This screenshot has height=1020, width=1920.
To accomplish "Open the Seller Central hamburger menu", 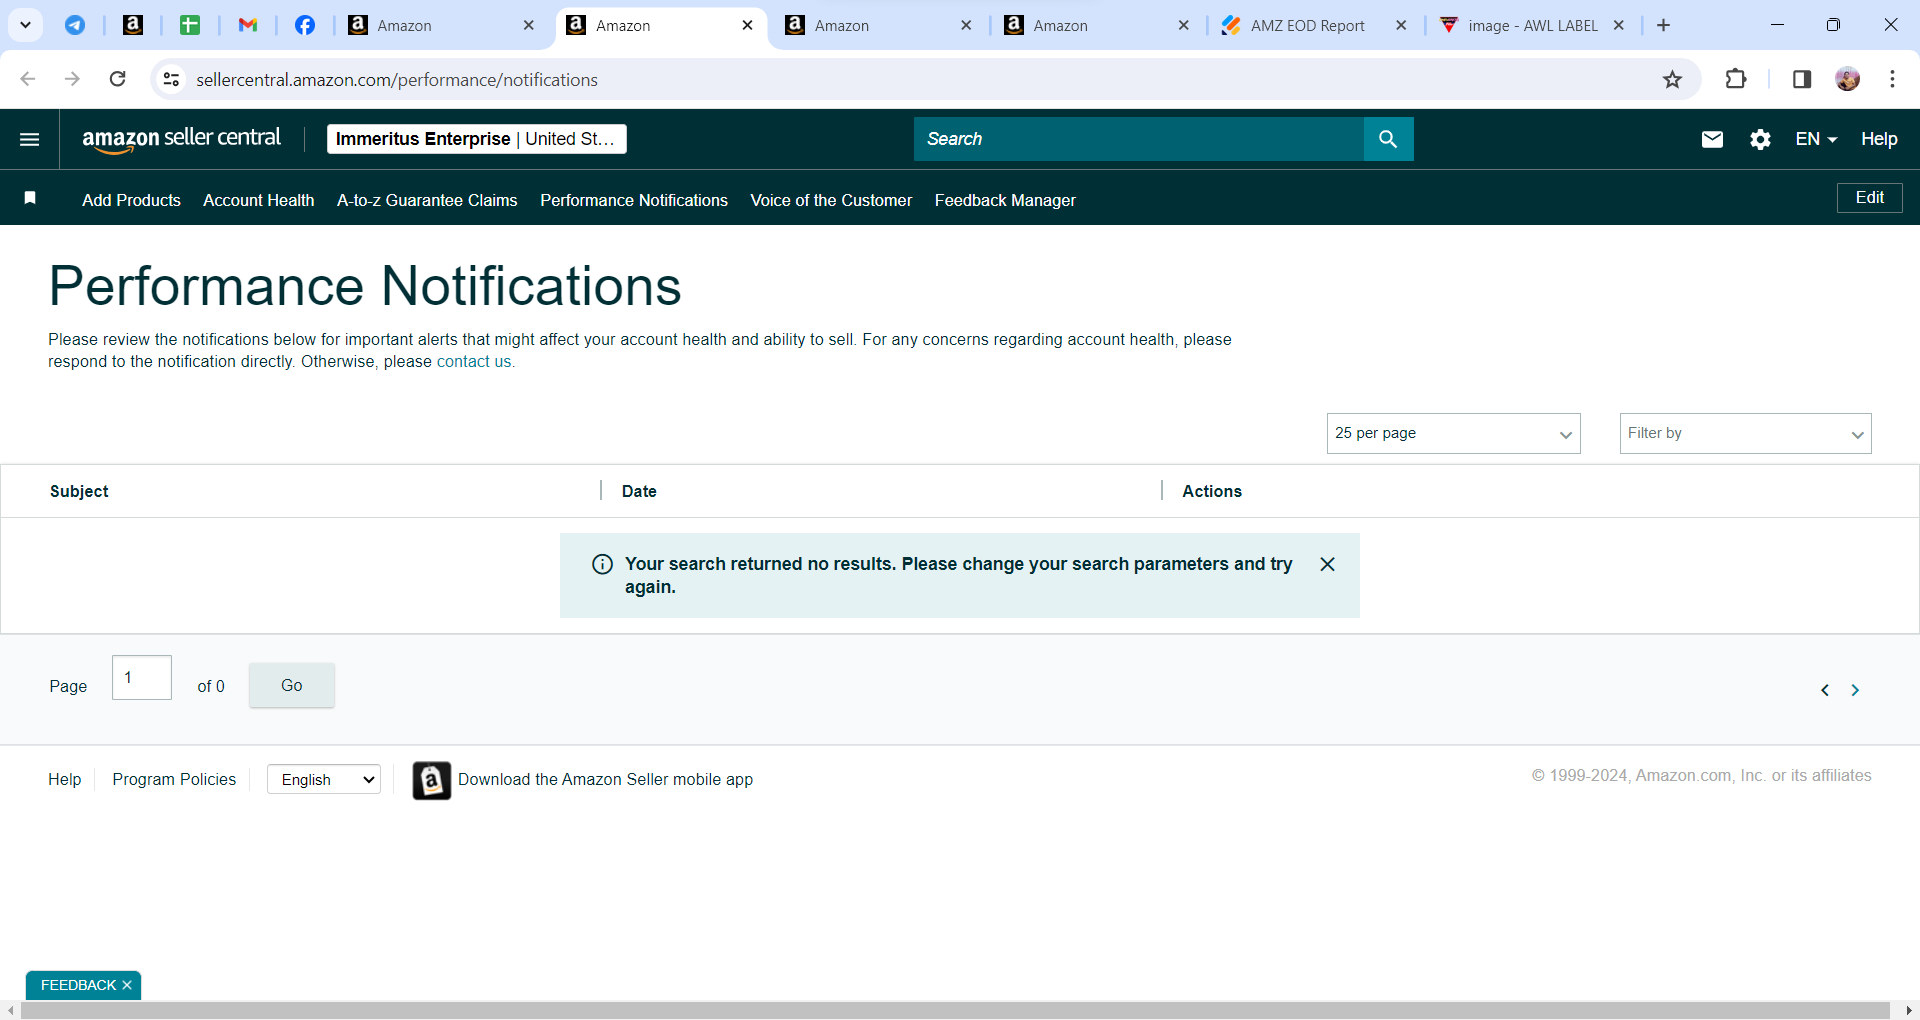I will [30, 139].
